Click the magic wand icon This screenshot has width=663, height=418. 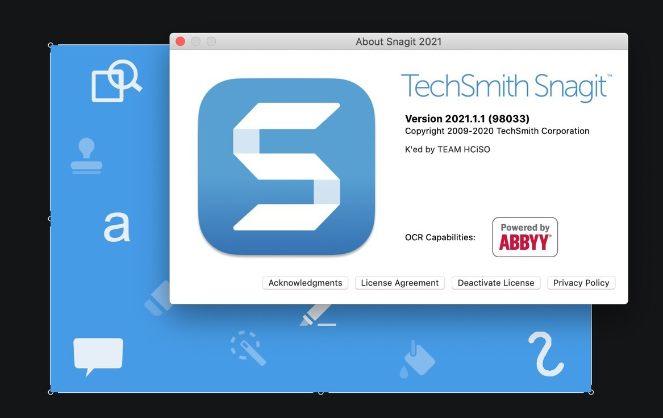(248, 349)
